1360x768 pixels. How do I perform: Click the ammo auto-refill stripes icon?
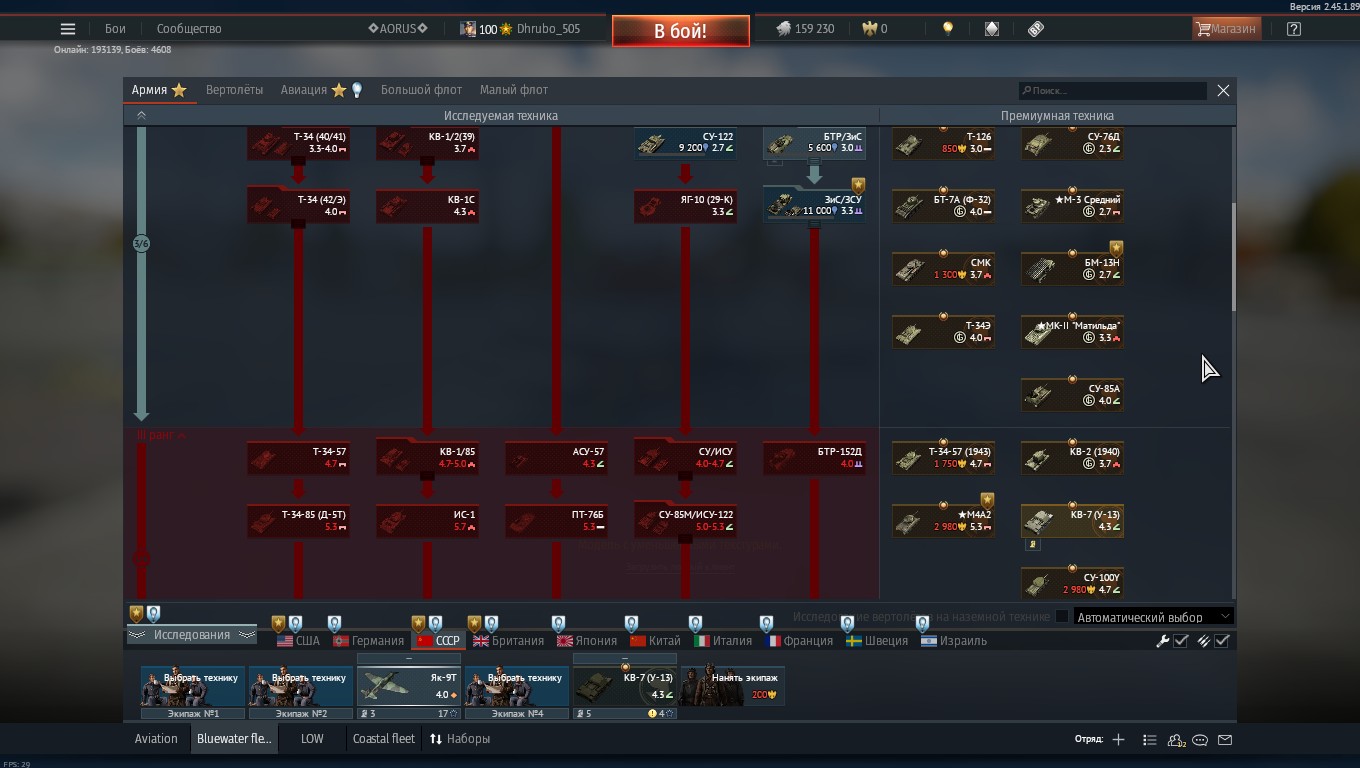[x=1203, y=641]
